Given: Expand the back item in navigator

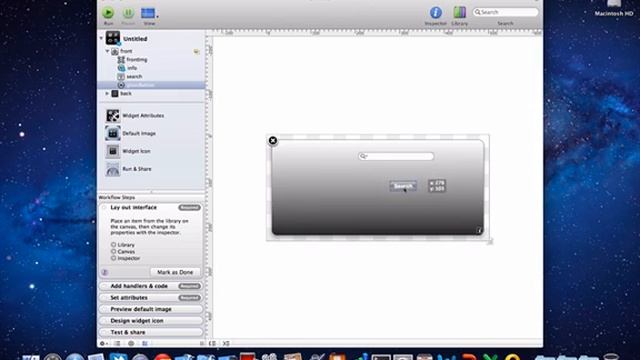Looking at the screenshot, I should tap(107, 93).
